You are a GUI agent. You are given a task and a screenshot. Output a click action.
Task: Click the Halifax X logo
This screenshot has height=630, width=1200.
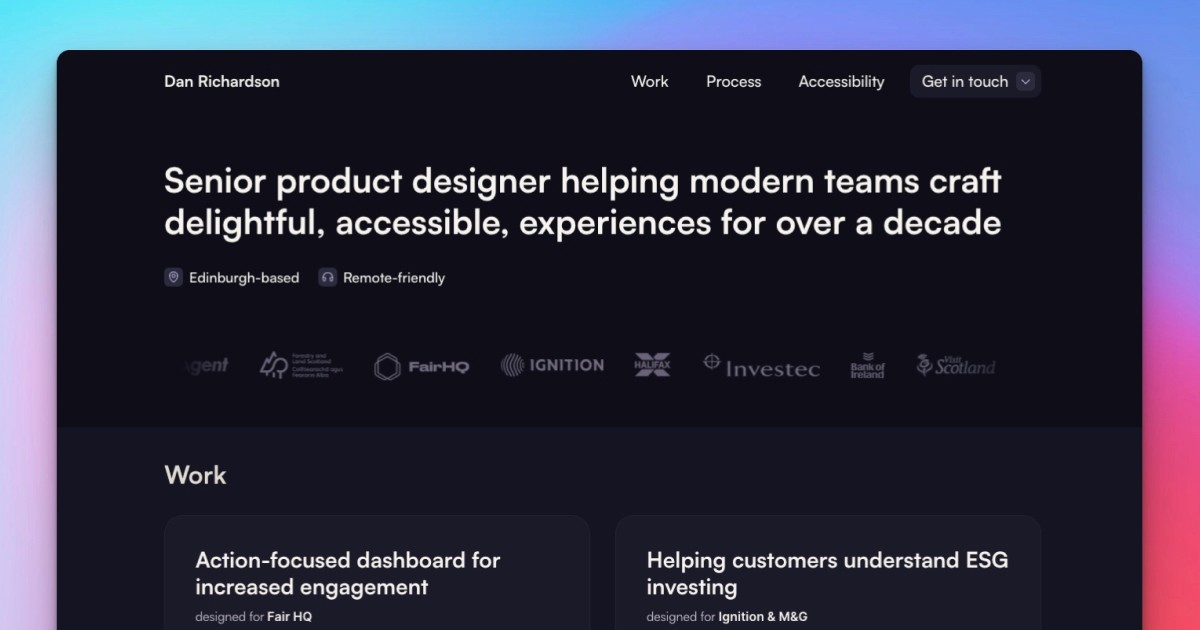(653, 365)
